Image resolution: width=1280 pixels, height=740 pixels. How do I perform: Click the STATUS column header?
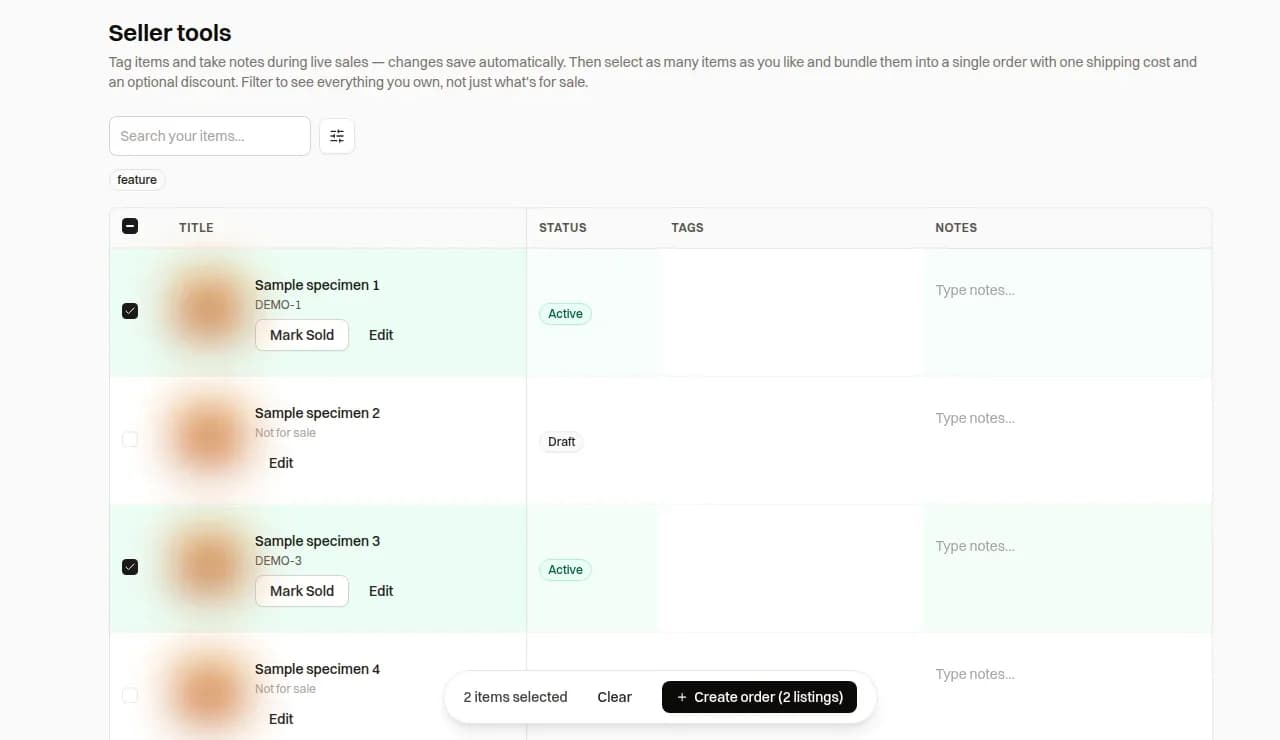point(563,228)
